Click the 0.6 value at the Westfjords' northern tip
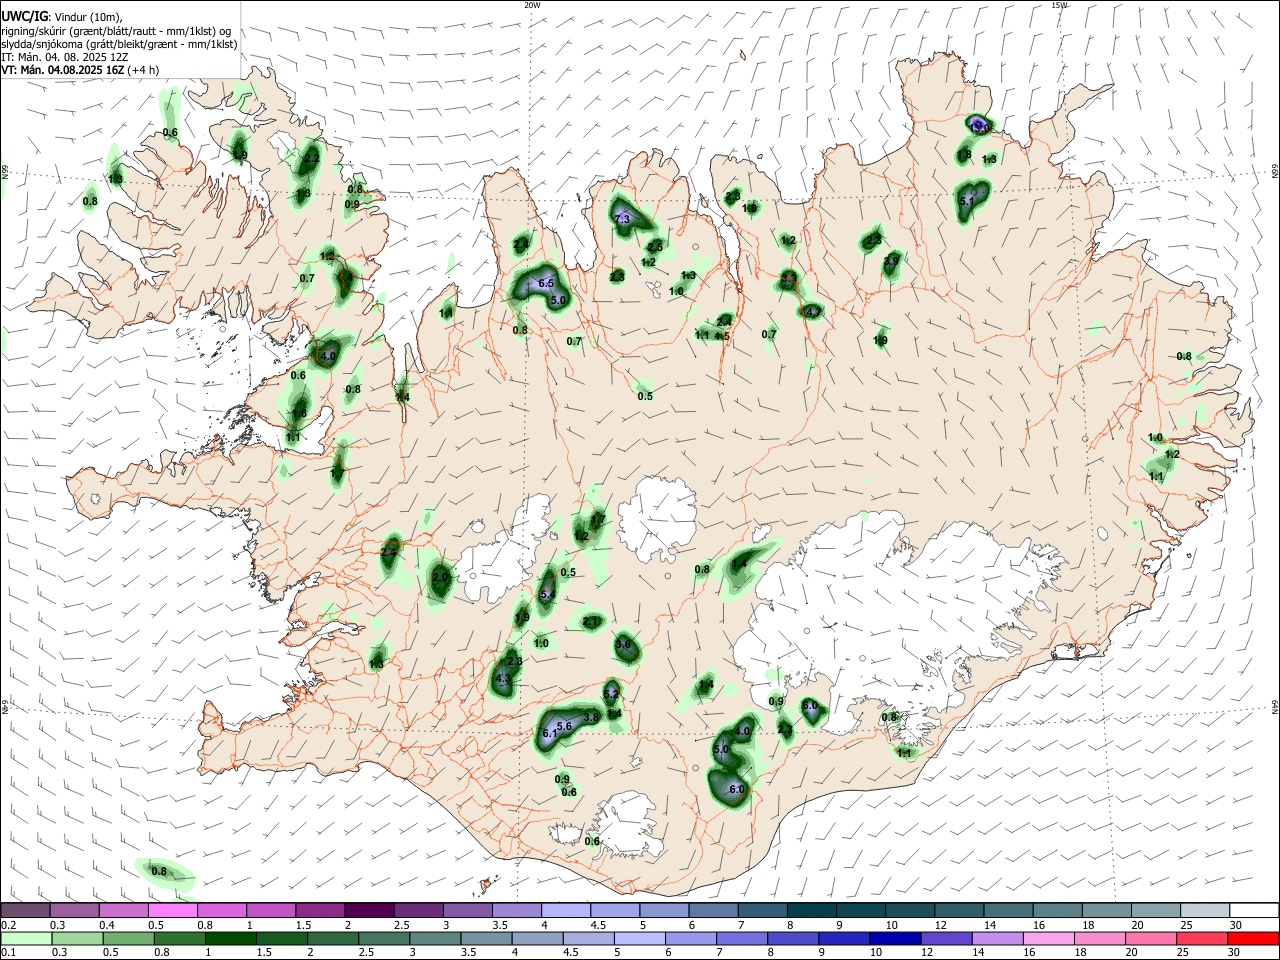This screenshot has width=1280, height=960. 170,133
